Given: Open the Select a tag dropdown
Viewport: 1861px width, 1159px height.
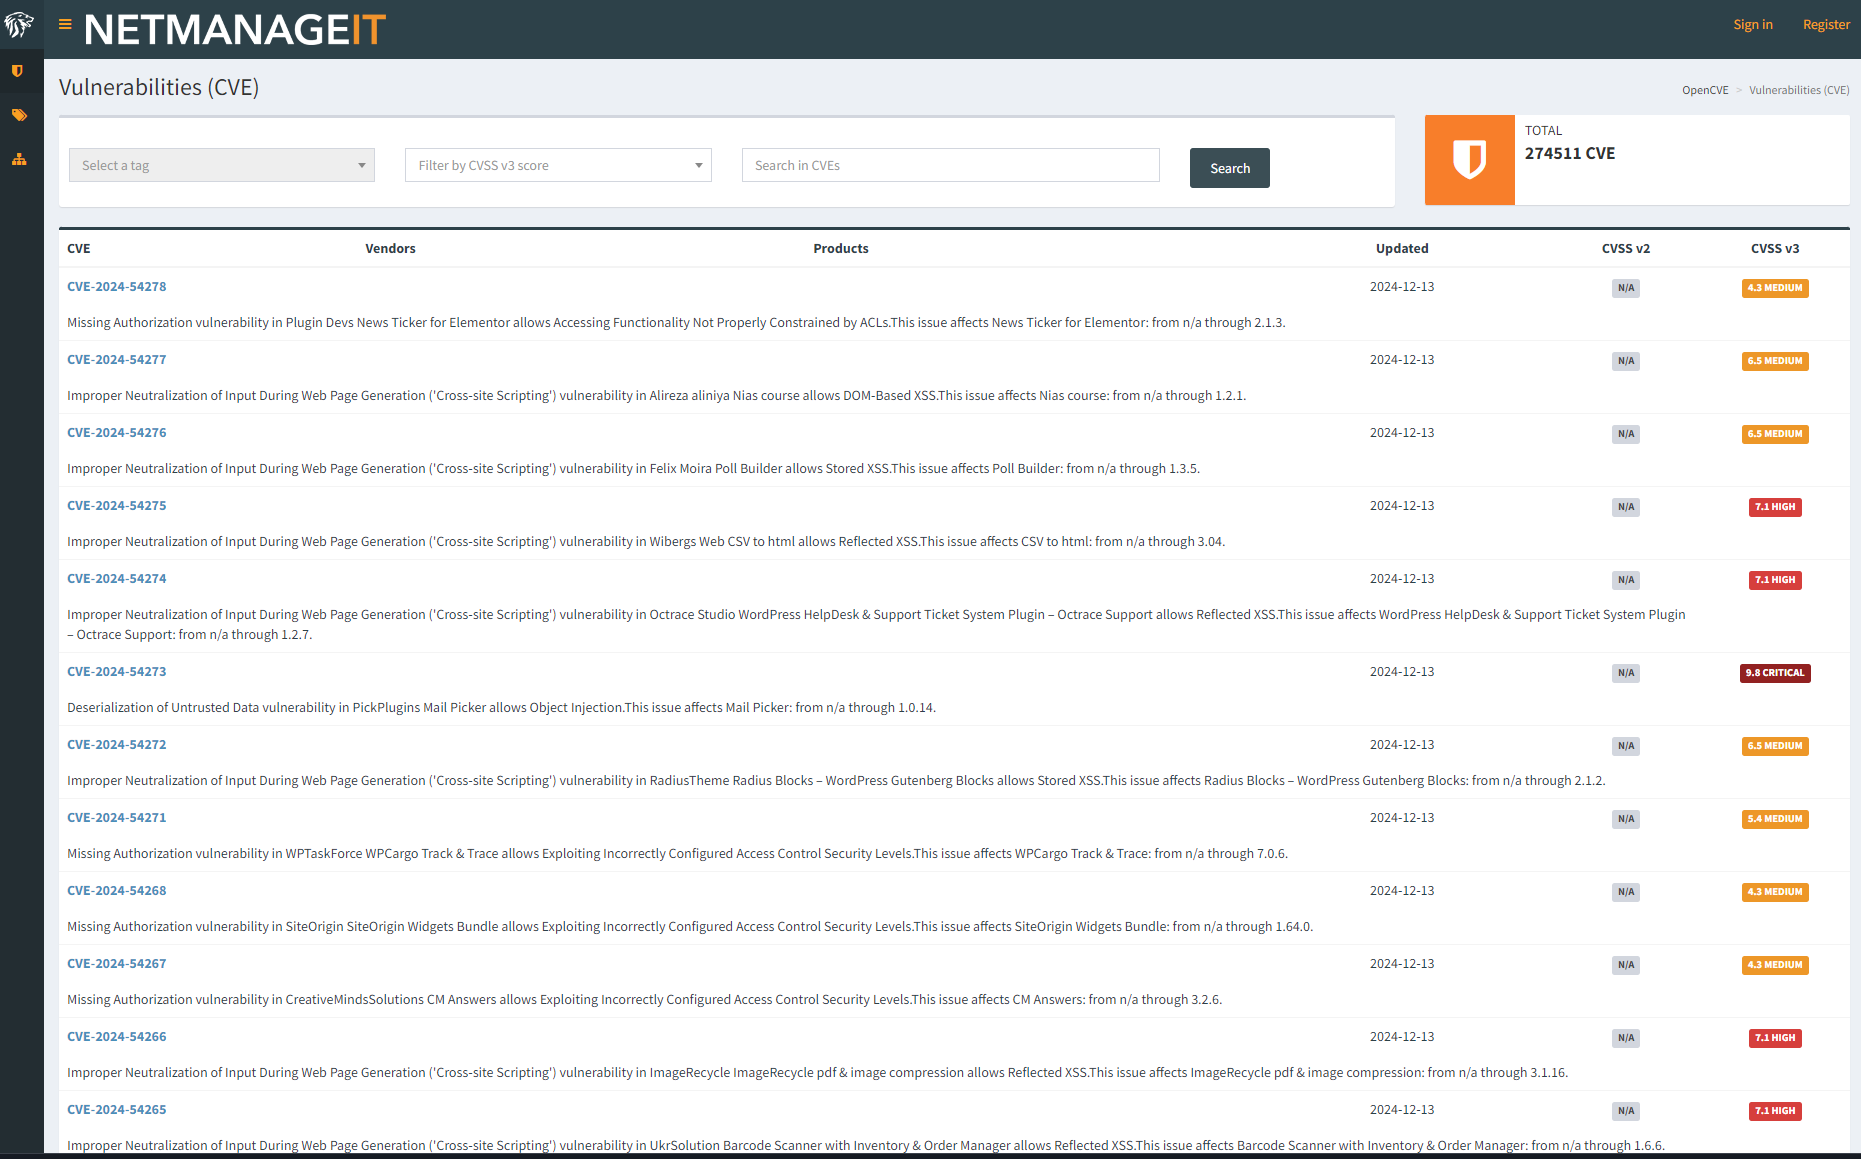Looking at the screenshot, I should 222,165.
